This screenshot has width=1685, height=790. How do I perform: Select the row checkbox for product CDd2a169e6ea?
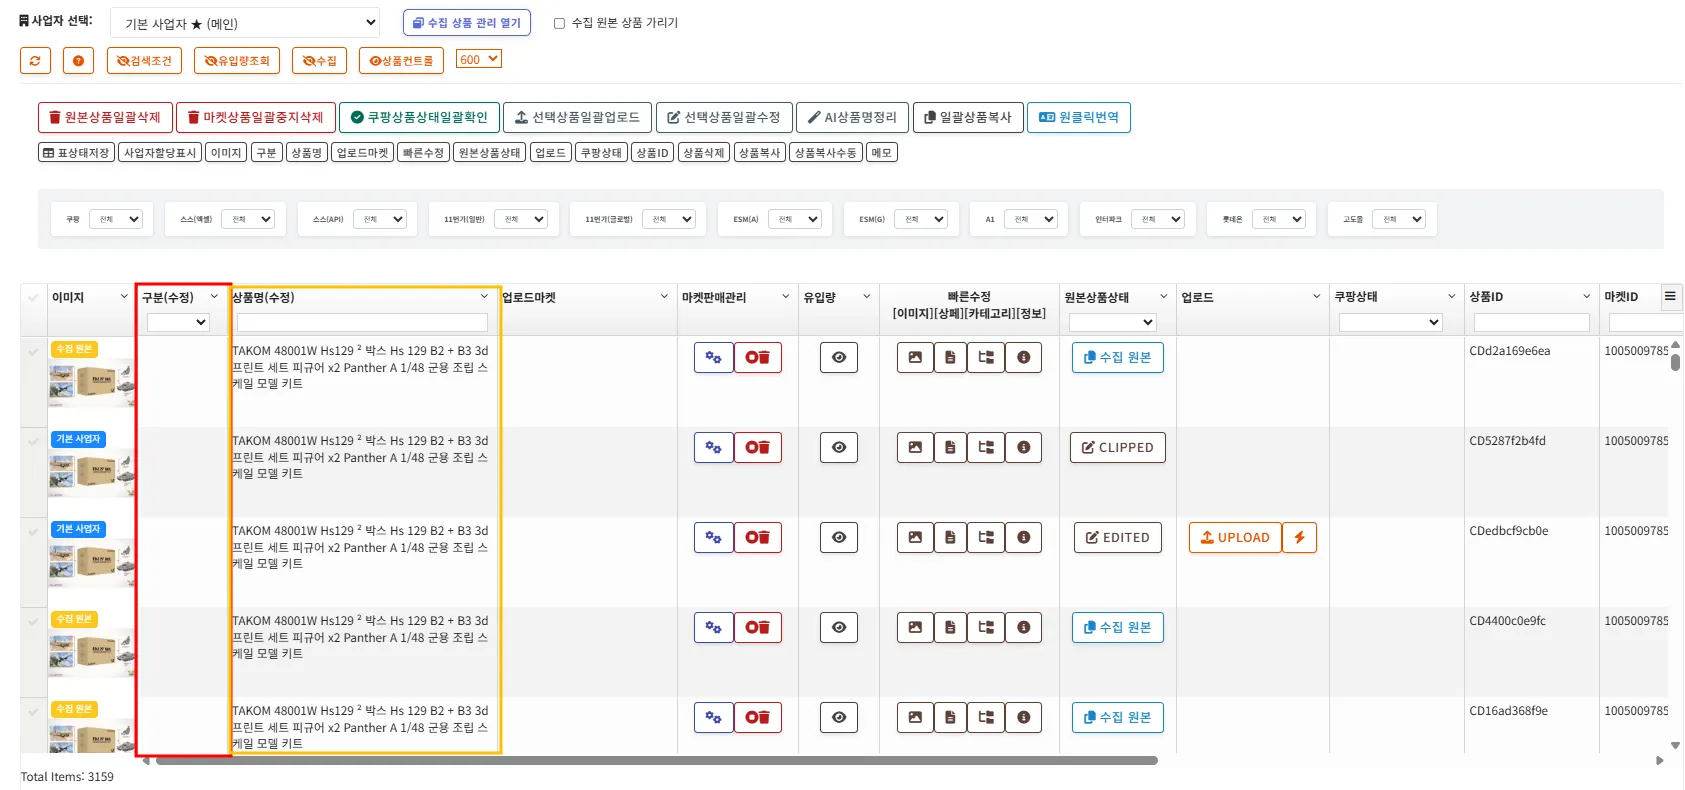tap(33, 351)
